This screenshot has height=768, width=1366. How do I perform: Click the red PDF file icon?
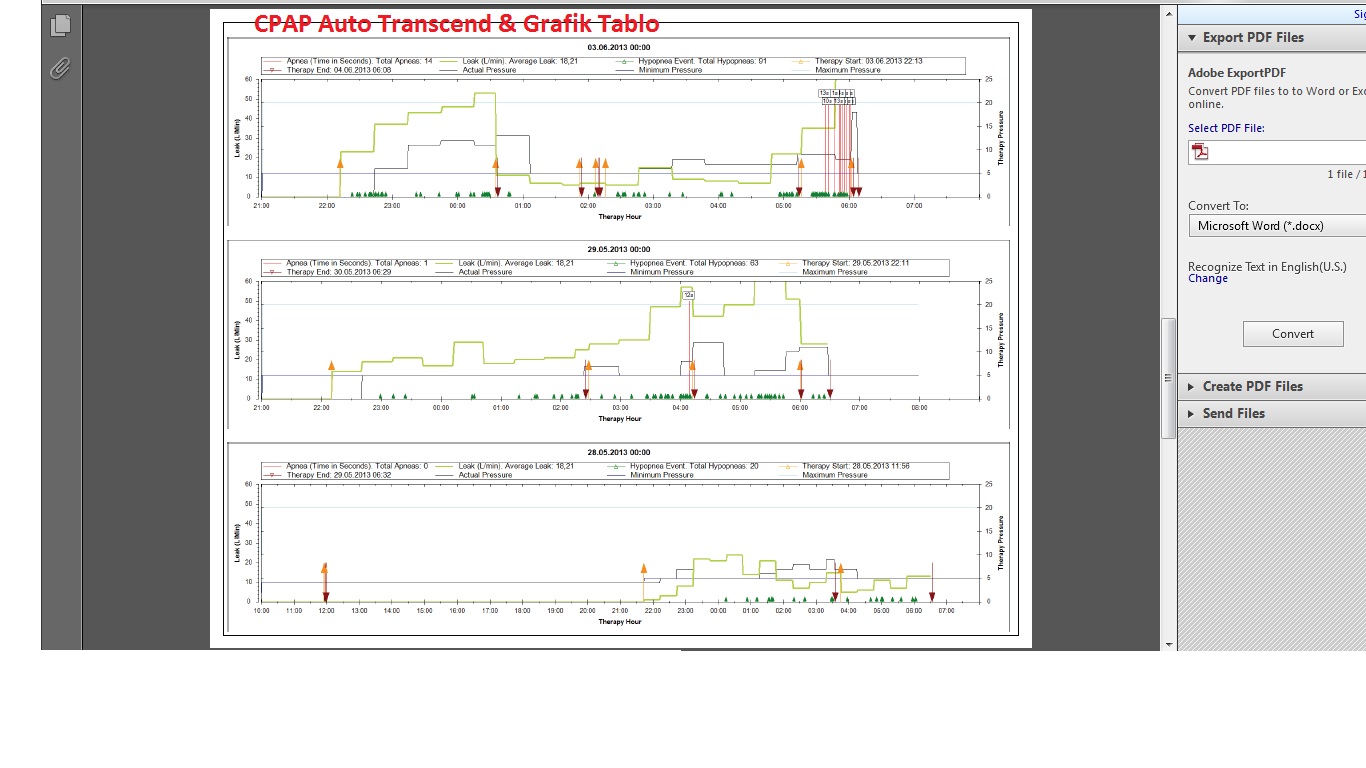(1200, 152)
